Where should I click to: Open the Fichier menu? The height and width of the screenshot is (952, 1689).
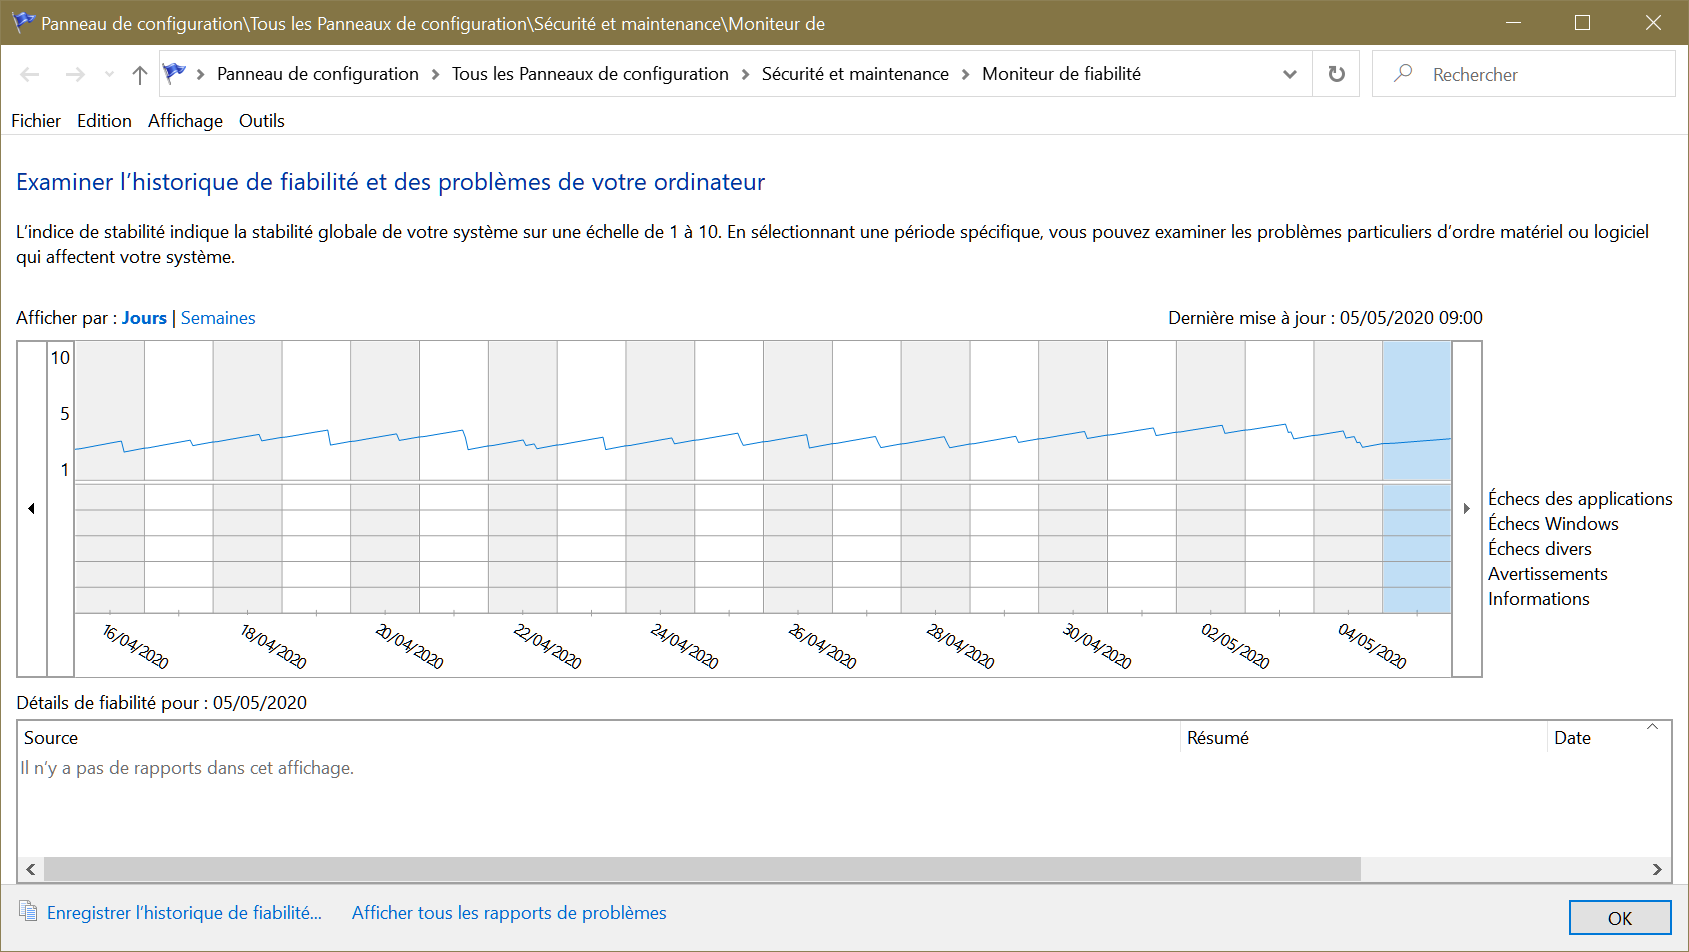click(36, 121)
